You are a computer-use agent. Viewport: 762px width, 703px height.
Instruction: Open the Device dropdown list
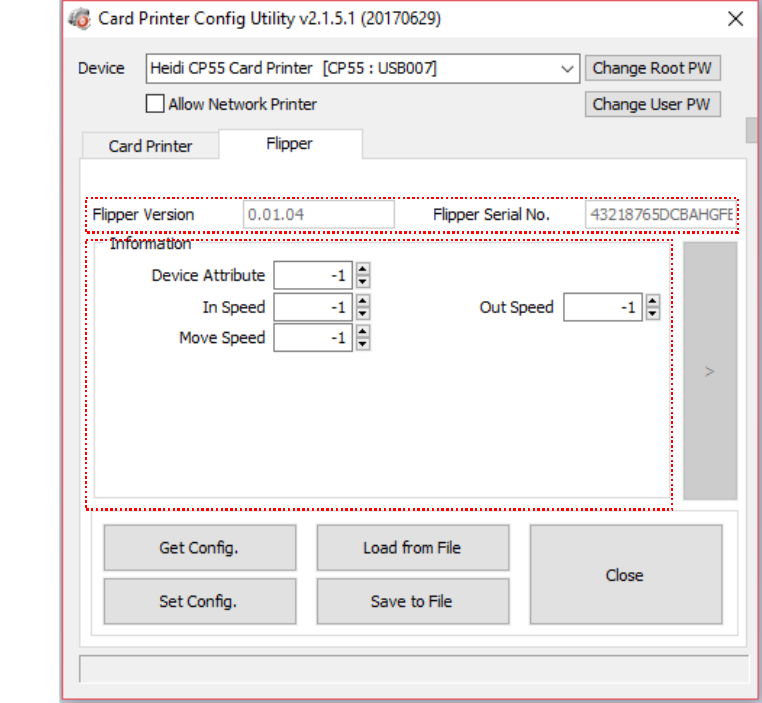tap(567, 69)
